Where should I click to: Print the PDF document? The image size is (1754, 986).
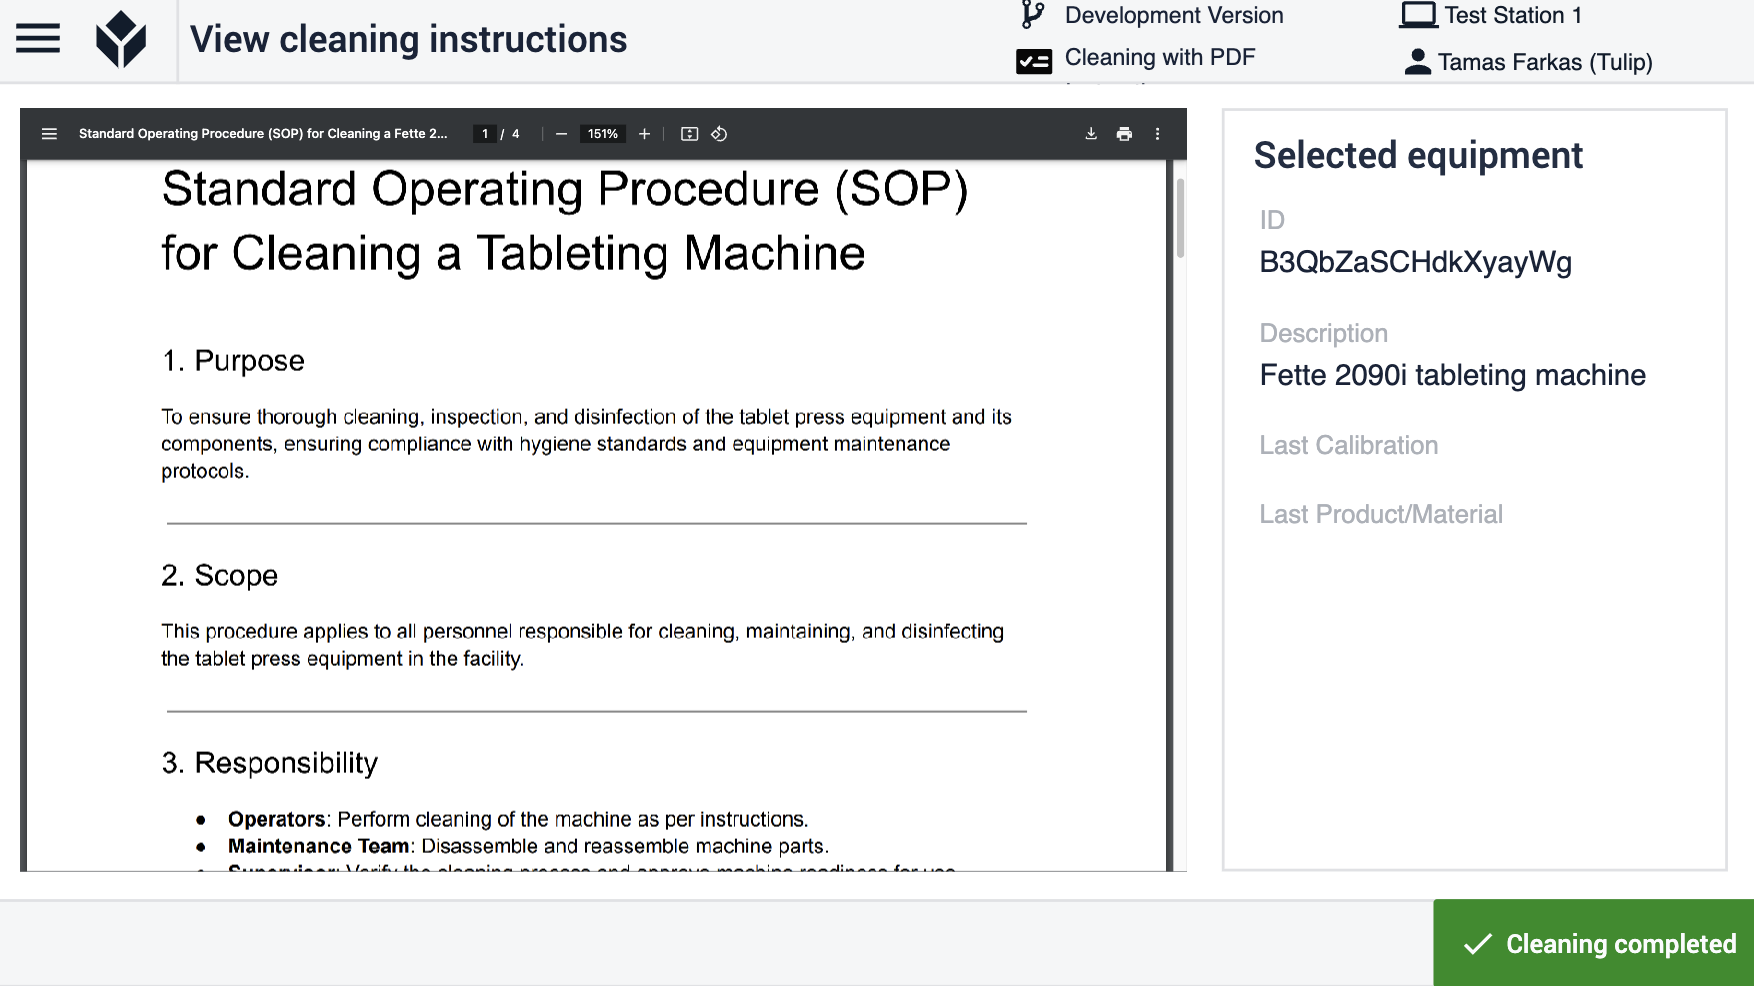pyautogui.click(x=1124, y=134)
